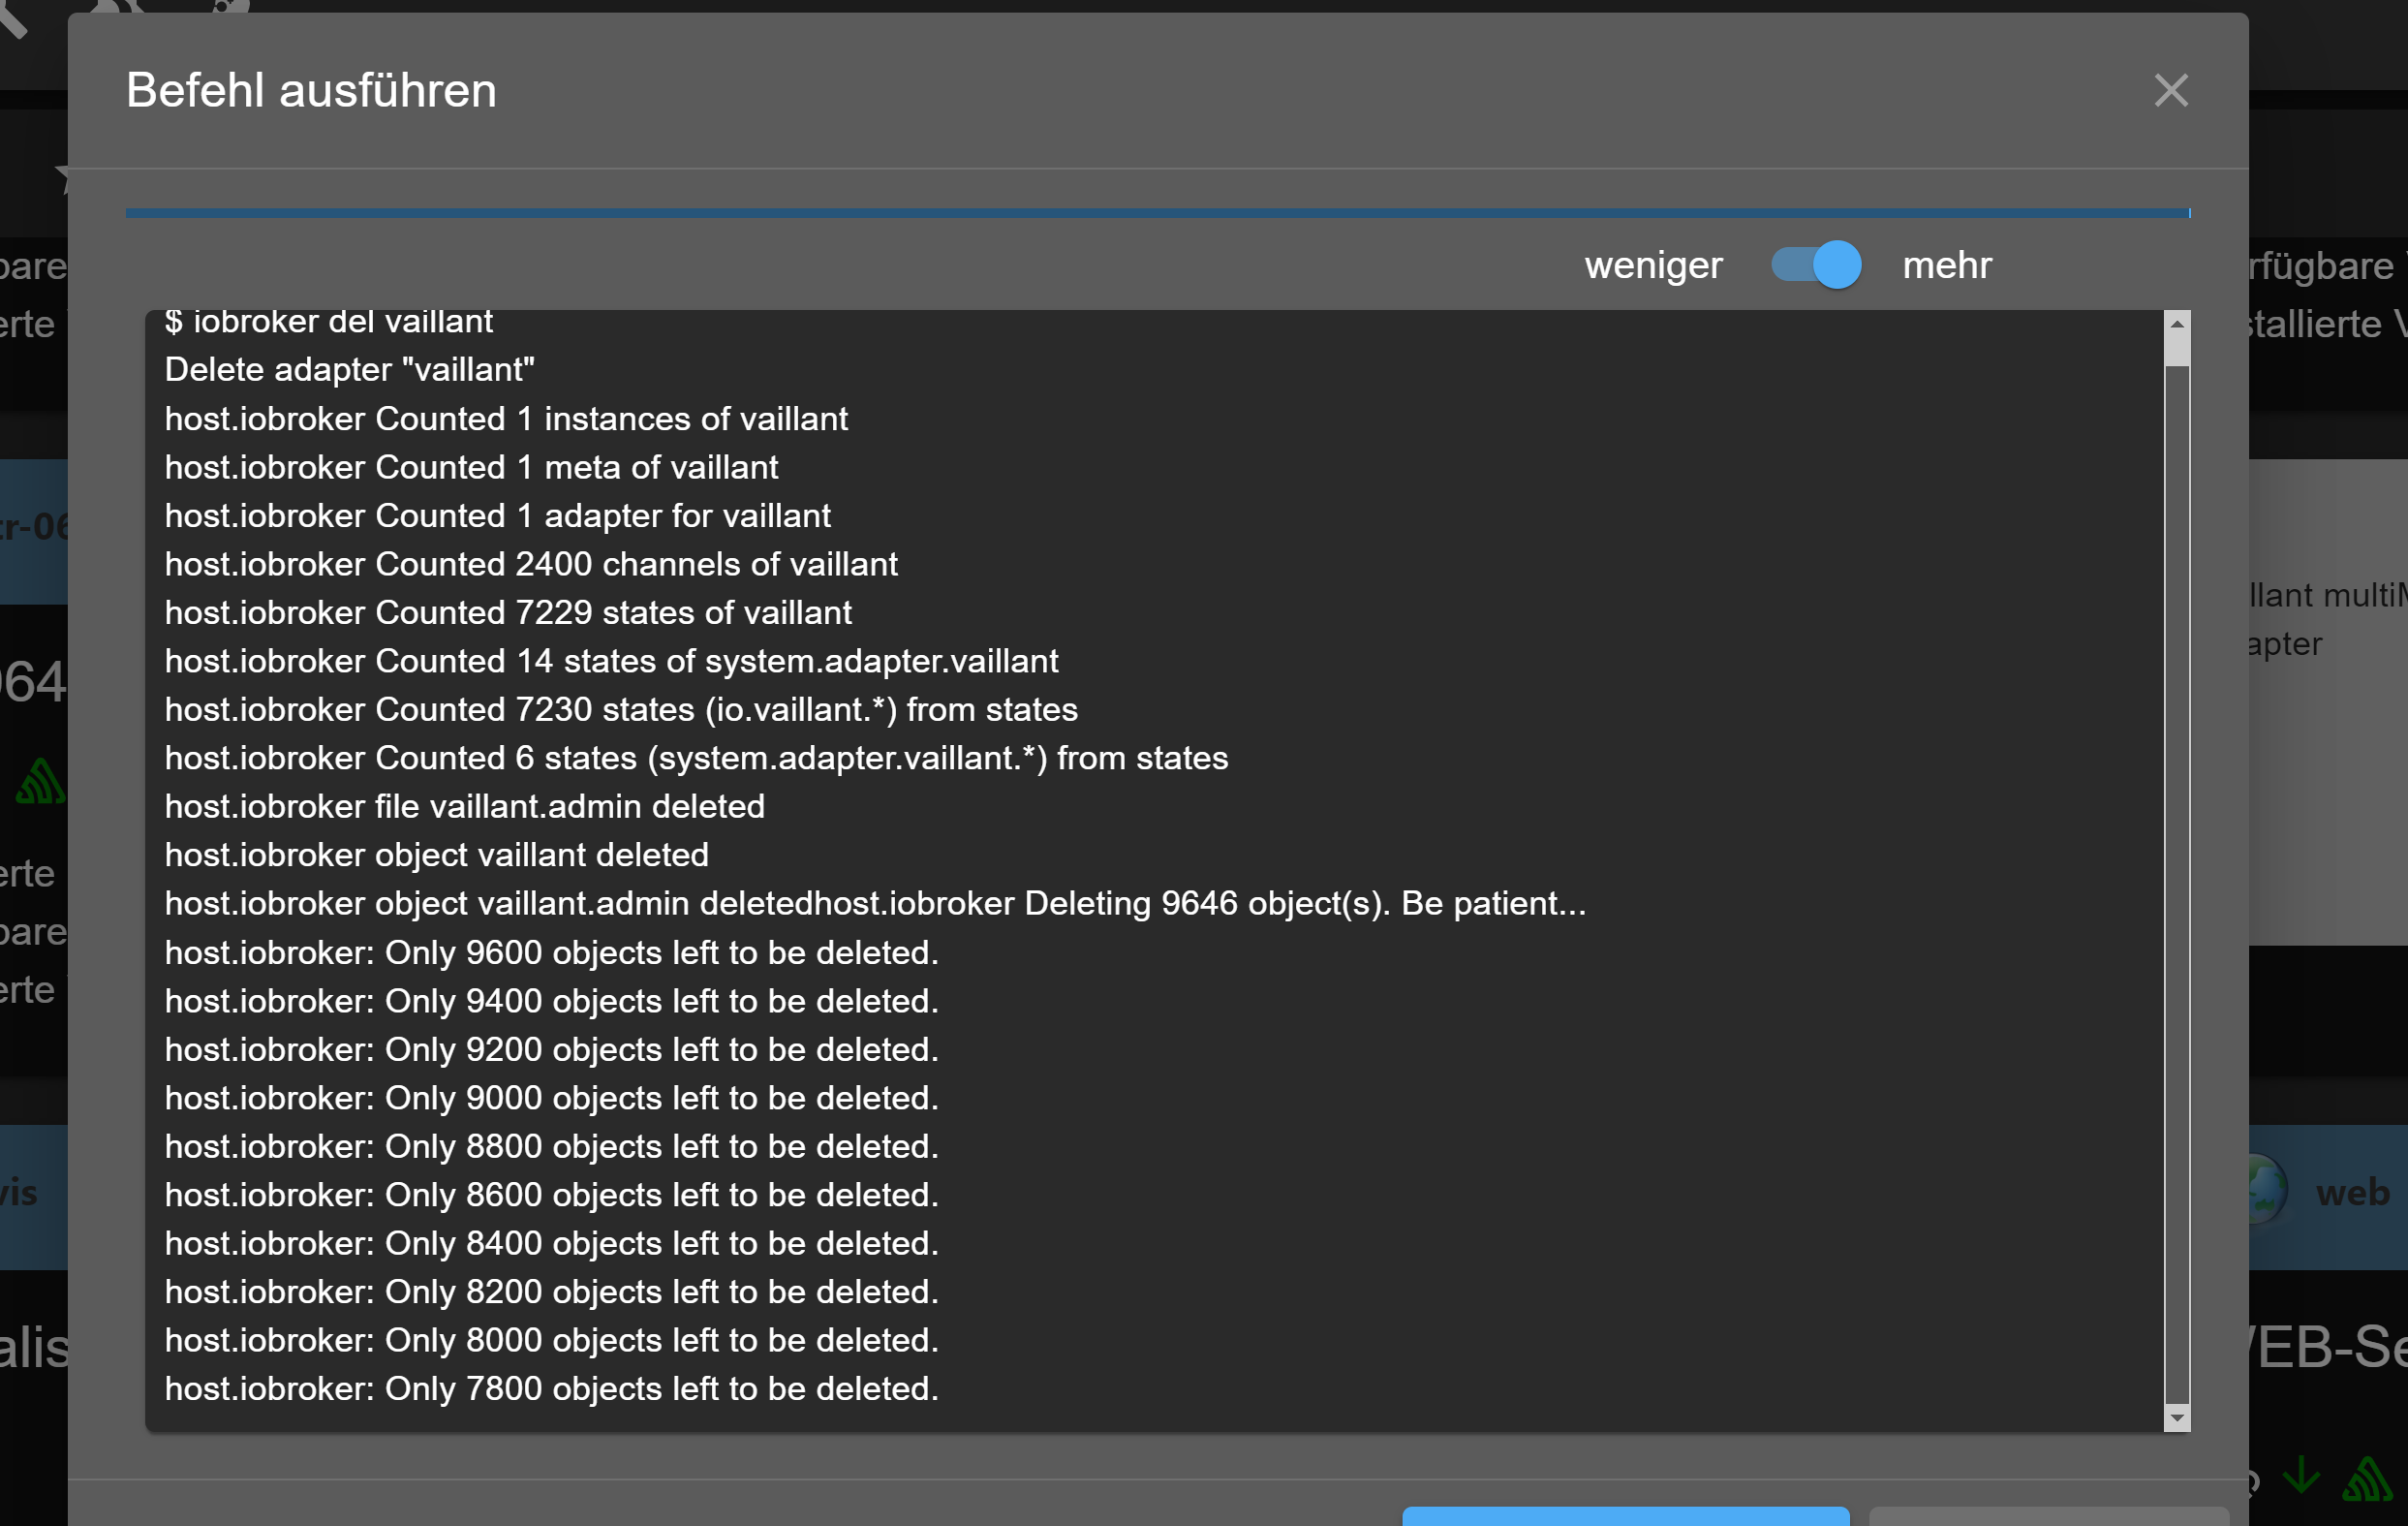
Task: Click the log scrollbar down arrow
Action: tap(2177, 1418)
